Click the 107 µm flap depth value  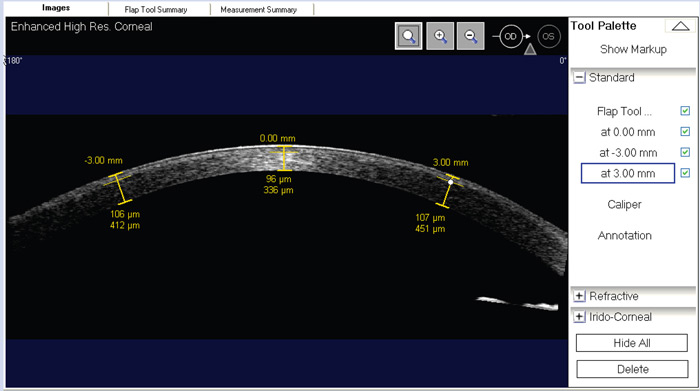point(430,218)
